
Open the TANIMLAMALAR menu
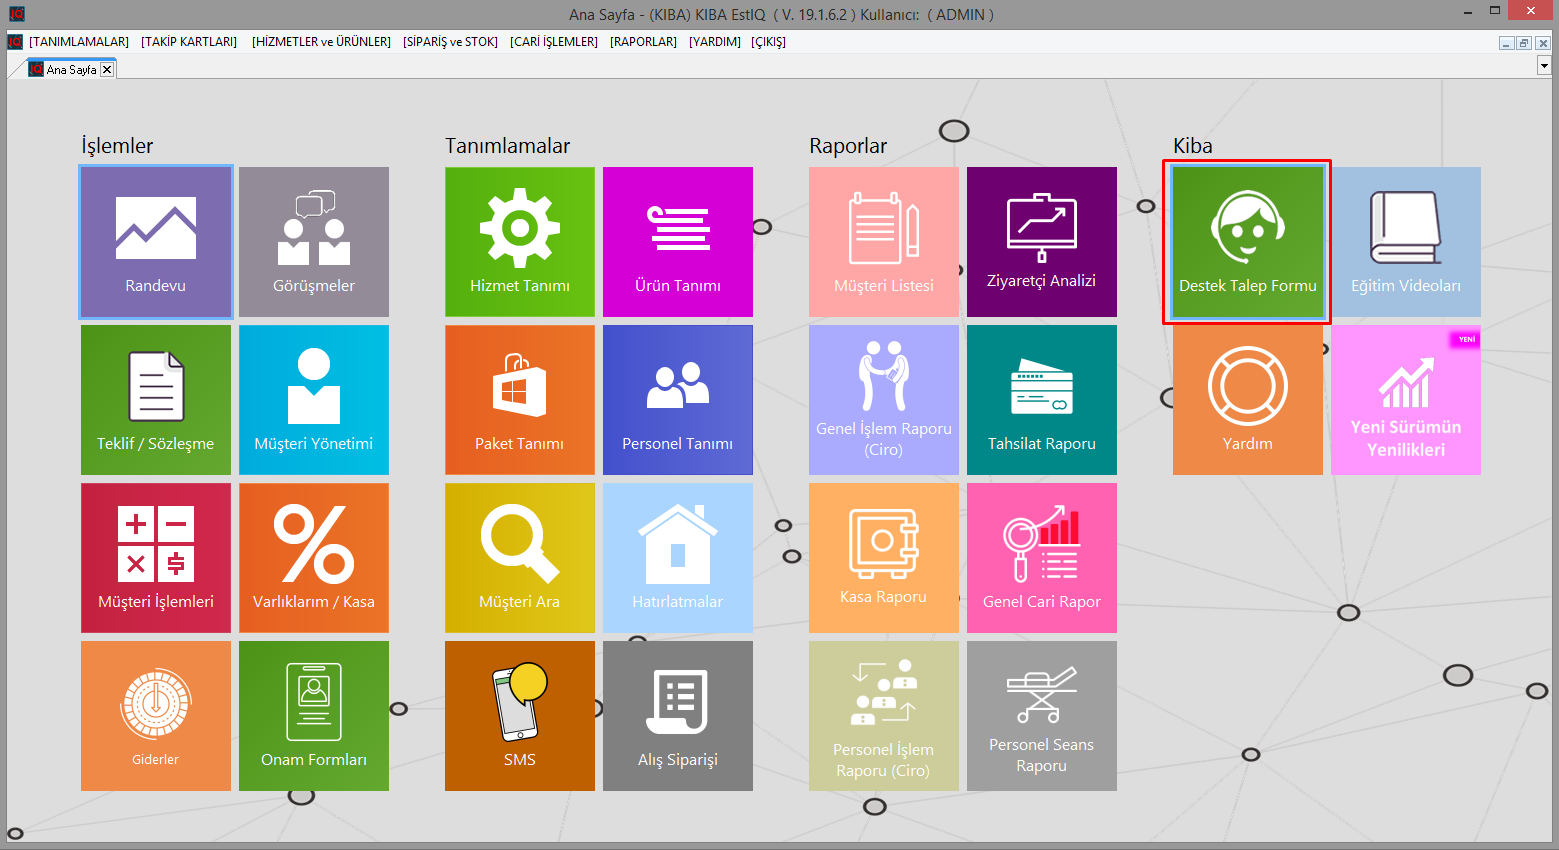(x=79, y=42)
